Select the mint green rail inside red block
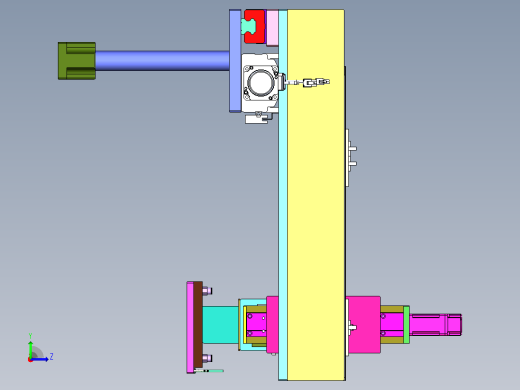520x390 pixels. coord(248,26)
